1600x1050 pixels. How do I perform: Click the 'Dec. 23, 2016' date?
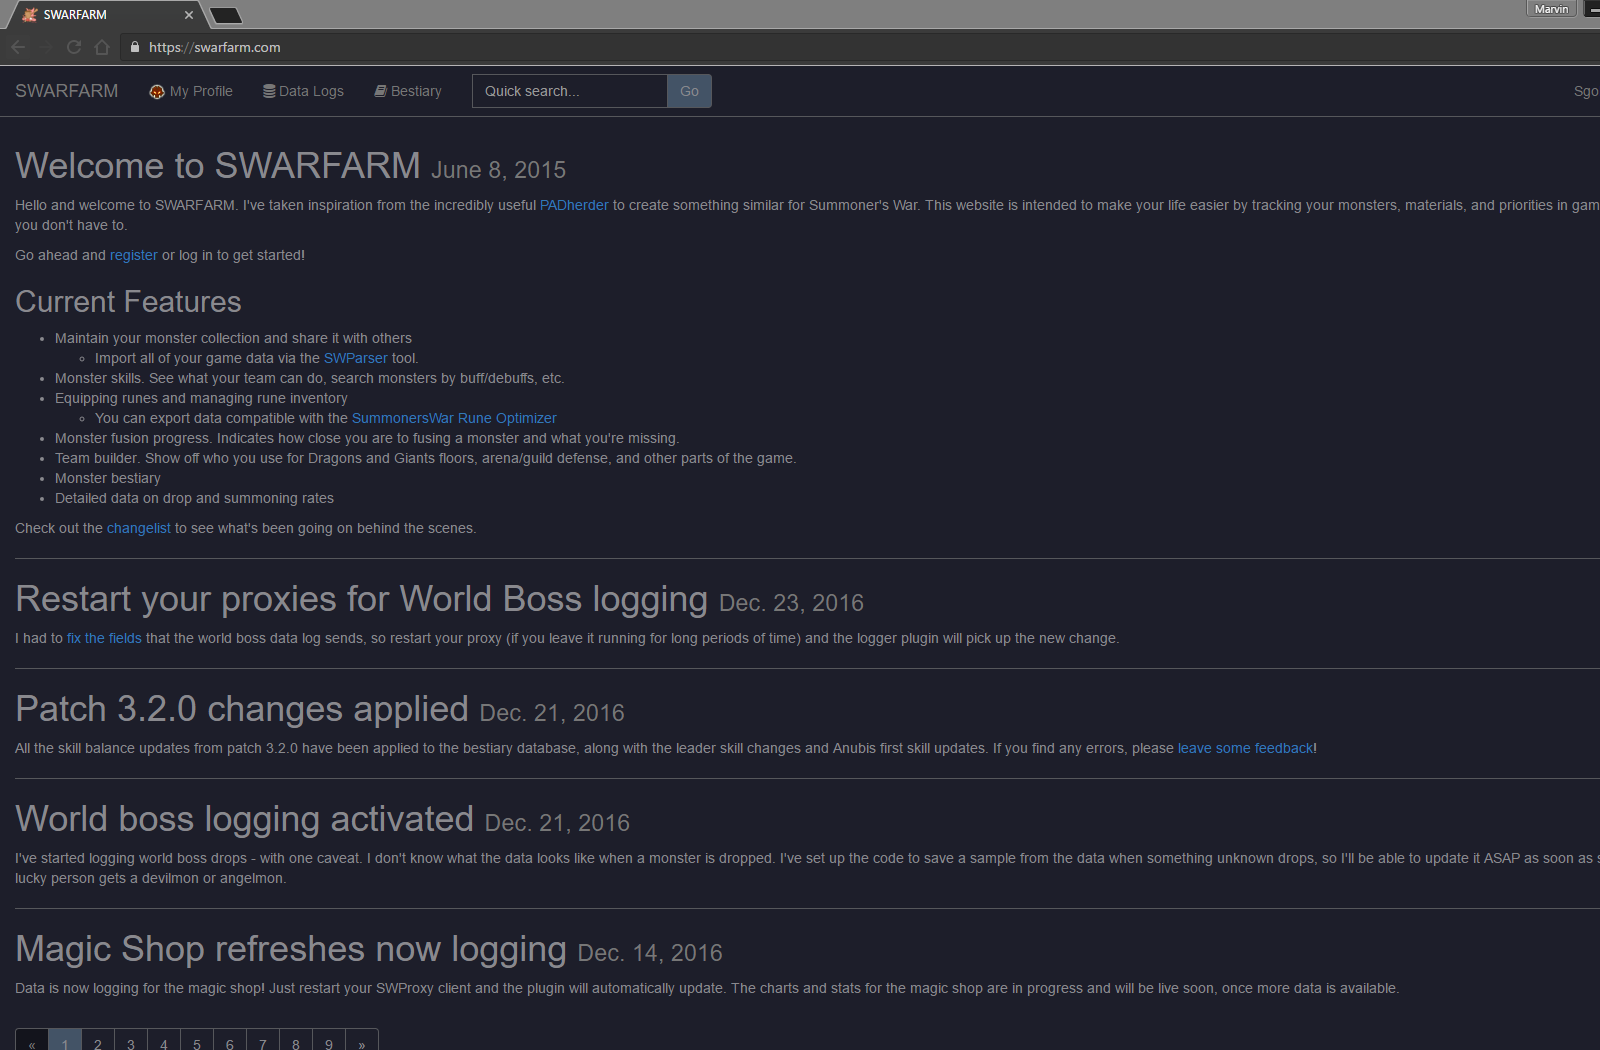(x=792, y=603)
